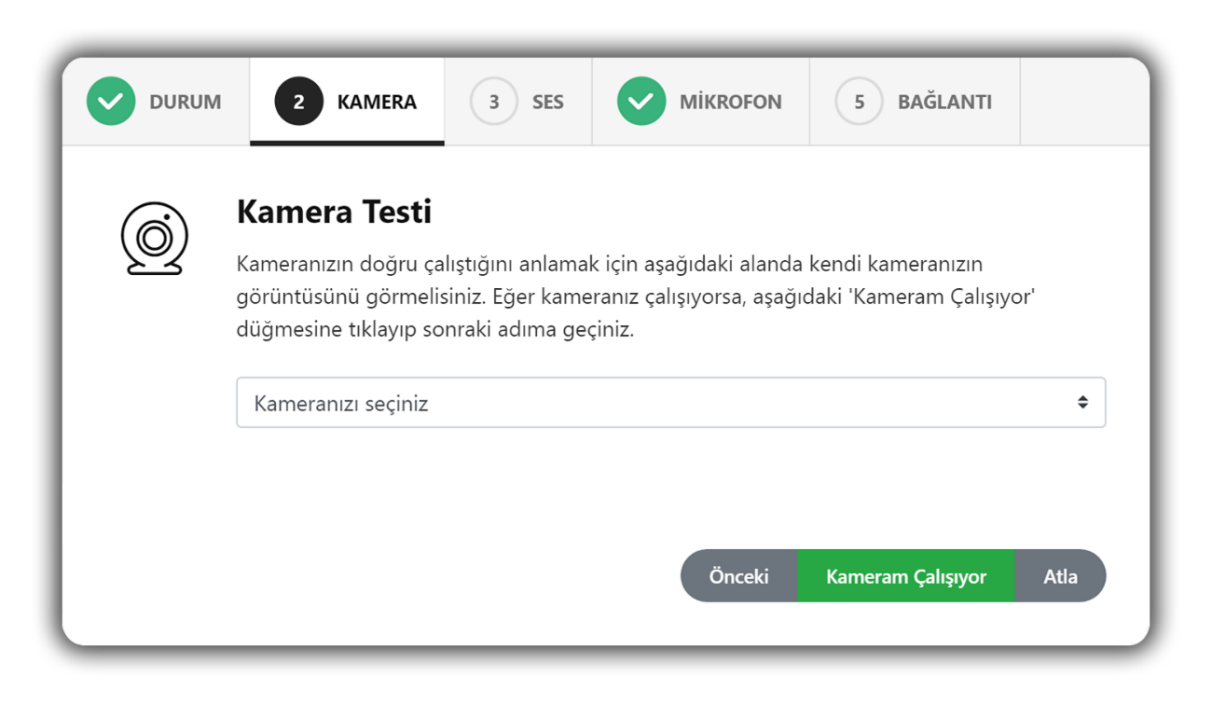Click the green checkmark beside Mikrofon
Screen dimensions: 1212x703
coord(641,101)
